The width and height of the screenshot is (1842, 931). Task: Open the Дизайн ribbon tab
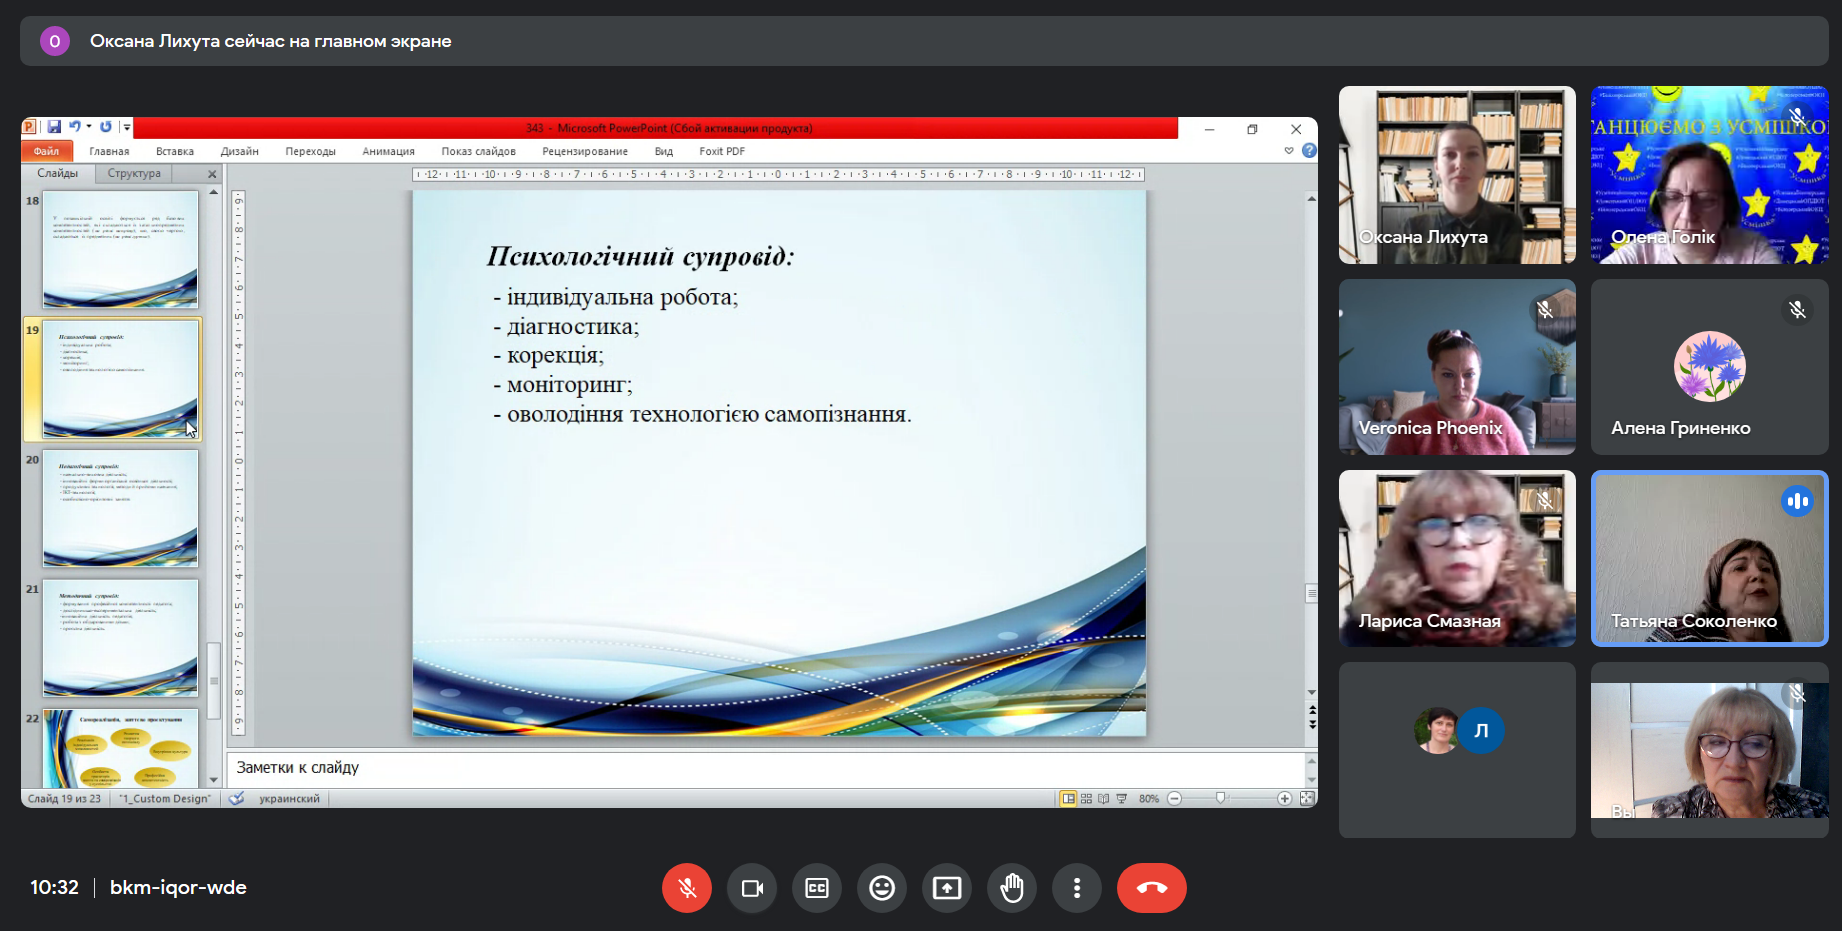[239, 151]
